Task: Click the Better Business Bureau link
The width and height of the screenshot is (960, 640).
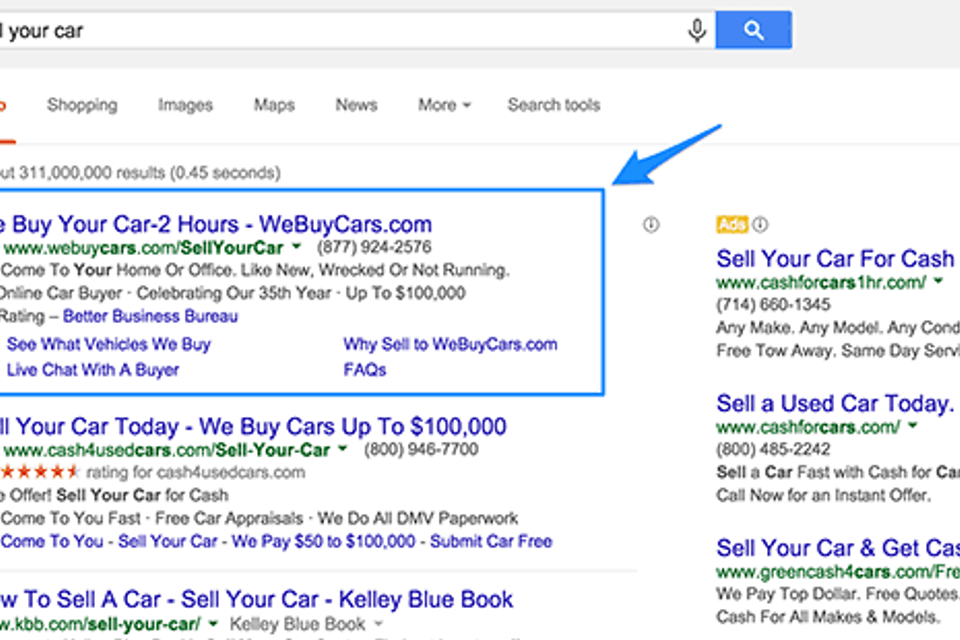Action: [153, 318]
